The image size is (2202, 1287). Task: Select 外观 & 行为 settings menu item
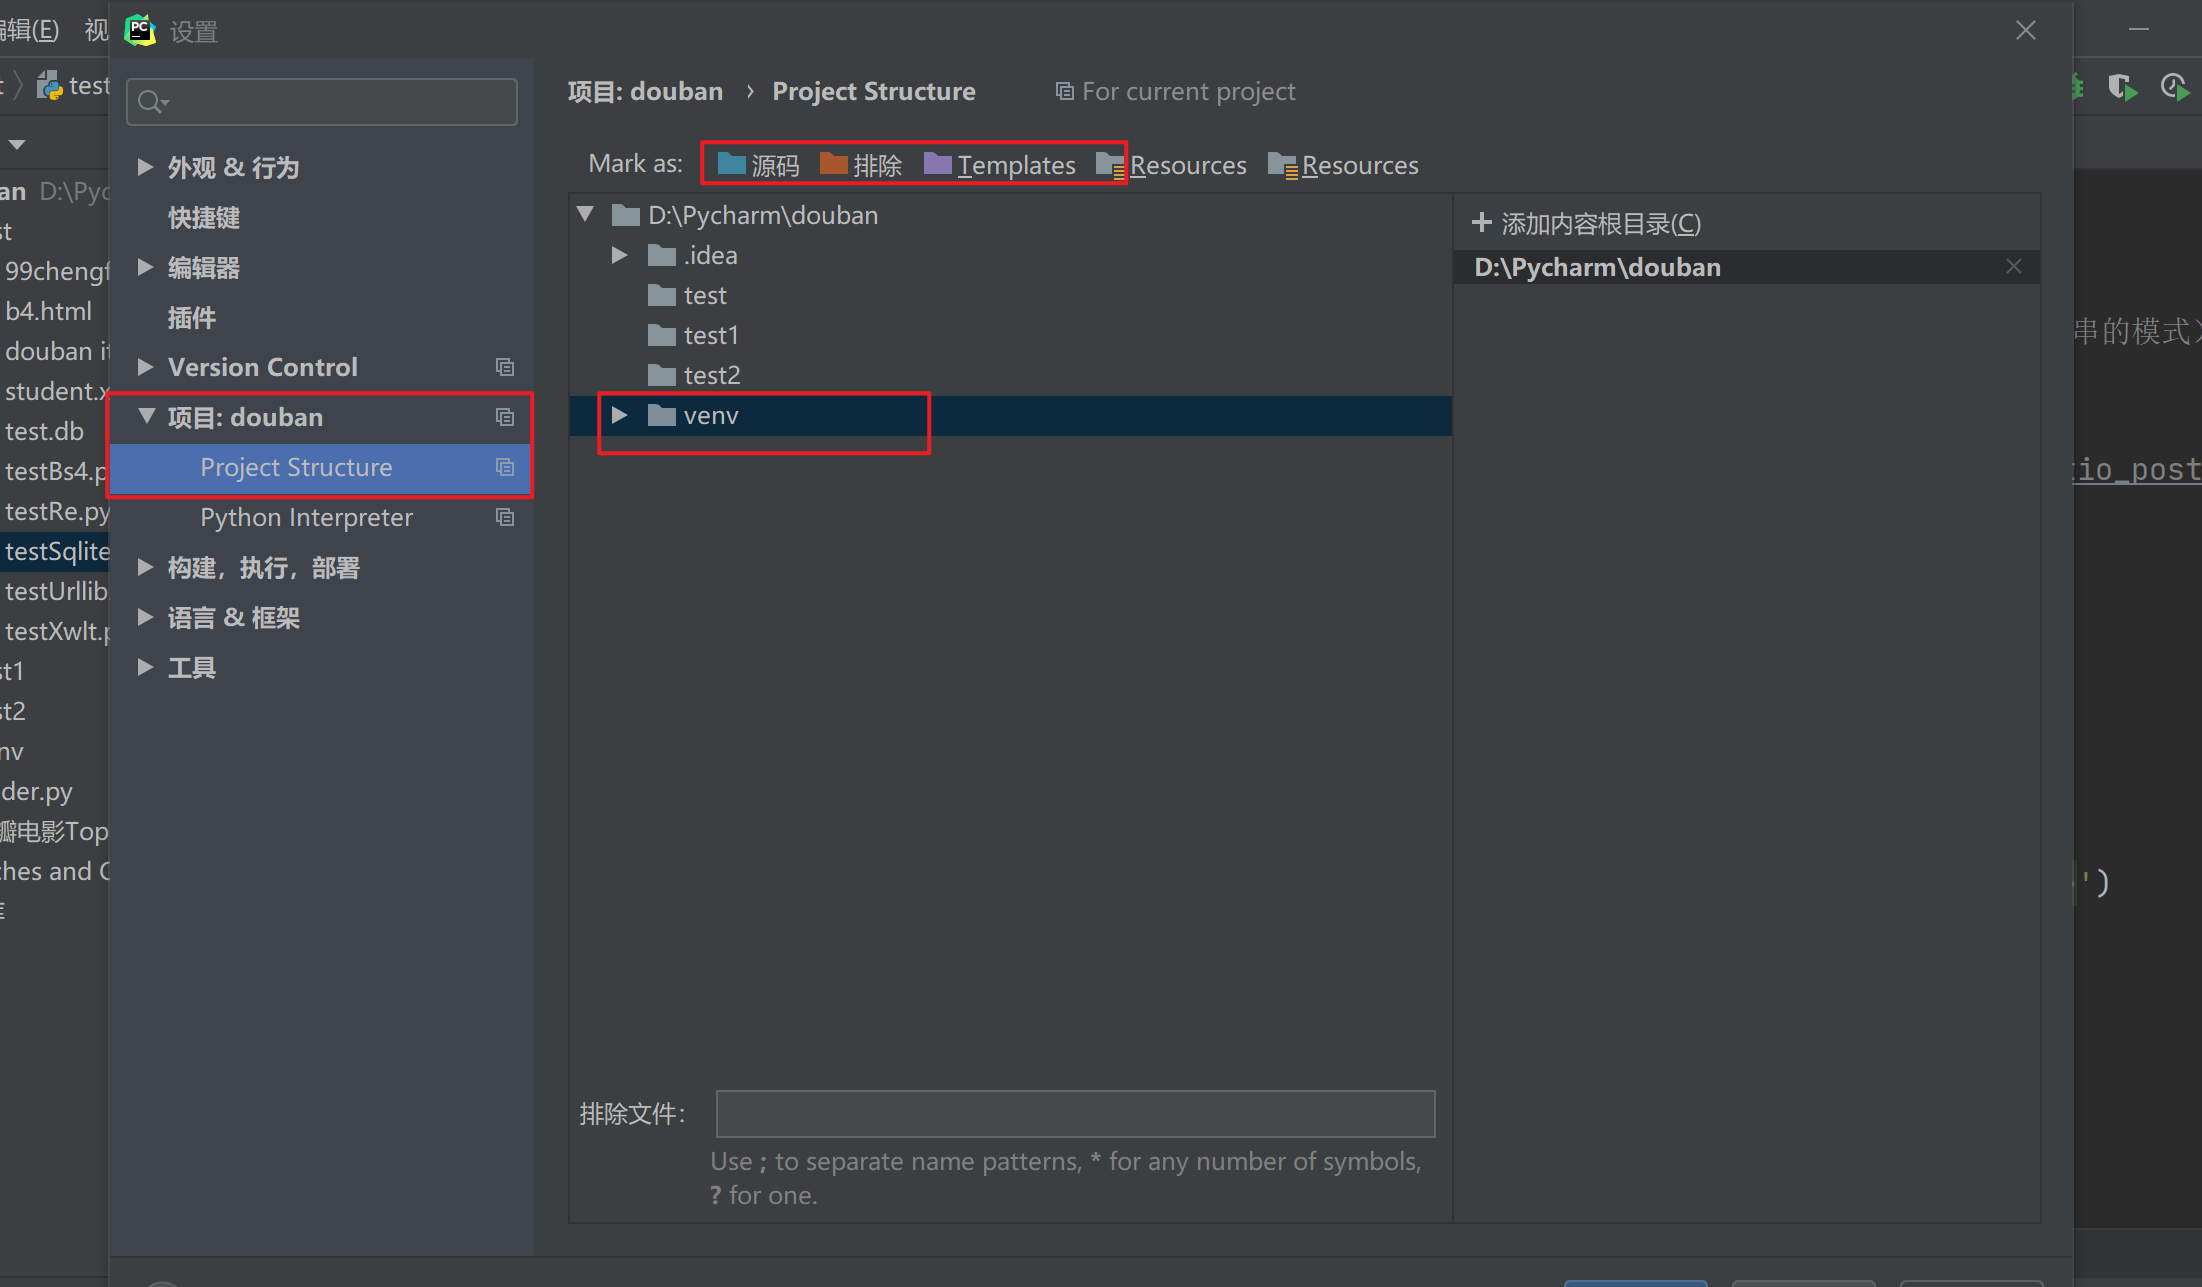[237, 167]
